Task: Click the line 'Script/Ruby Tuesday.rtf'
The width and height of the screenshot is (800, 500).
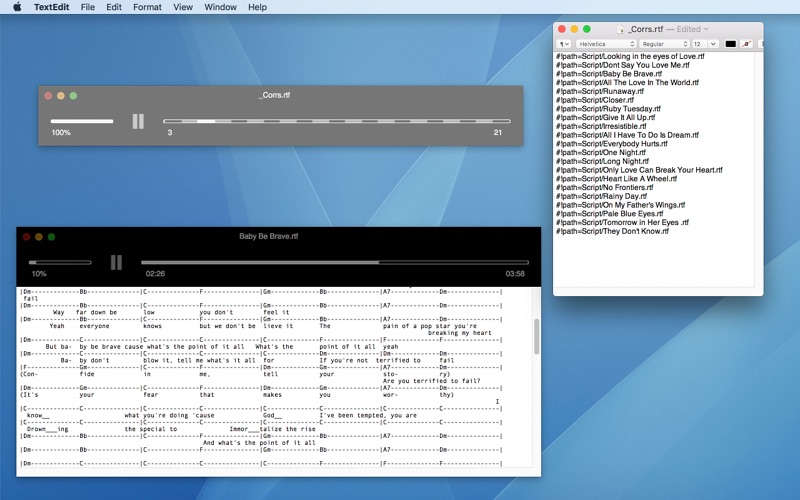Action: [x=608, y=109]
